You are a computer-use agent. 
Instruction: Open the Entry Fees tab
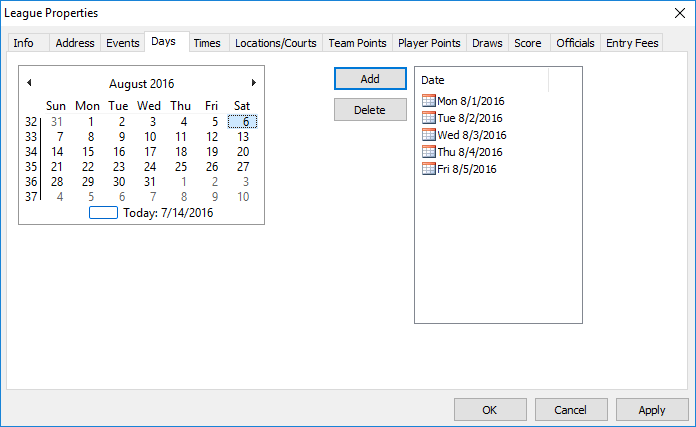pyautogui.click(x=632, y=43)
